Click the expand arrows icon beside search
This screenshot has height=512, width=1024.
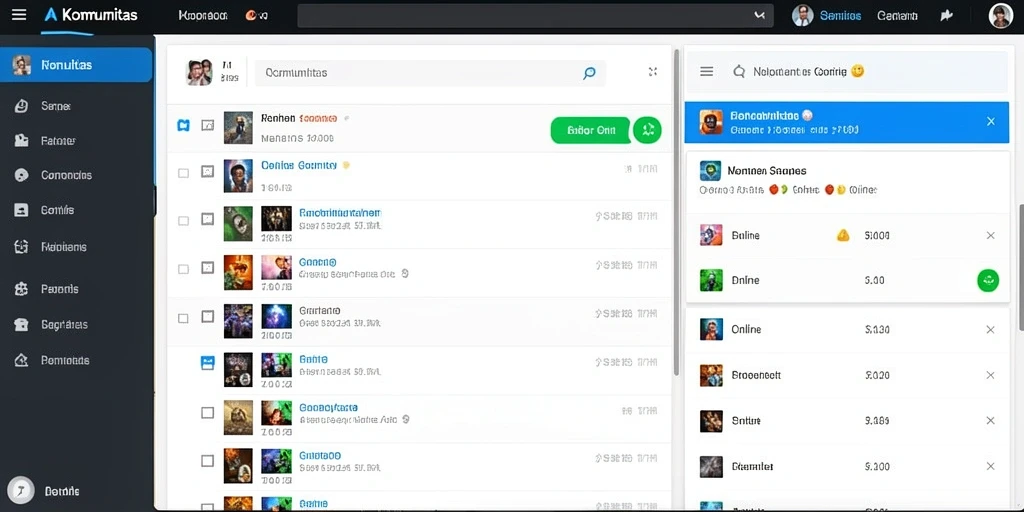point(652,72)
